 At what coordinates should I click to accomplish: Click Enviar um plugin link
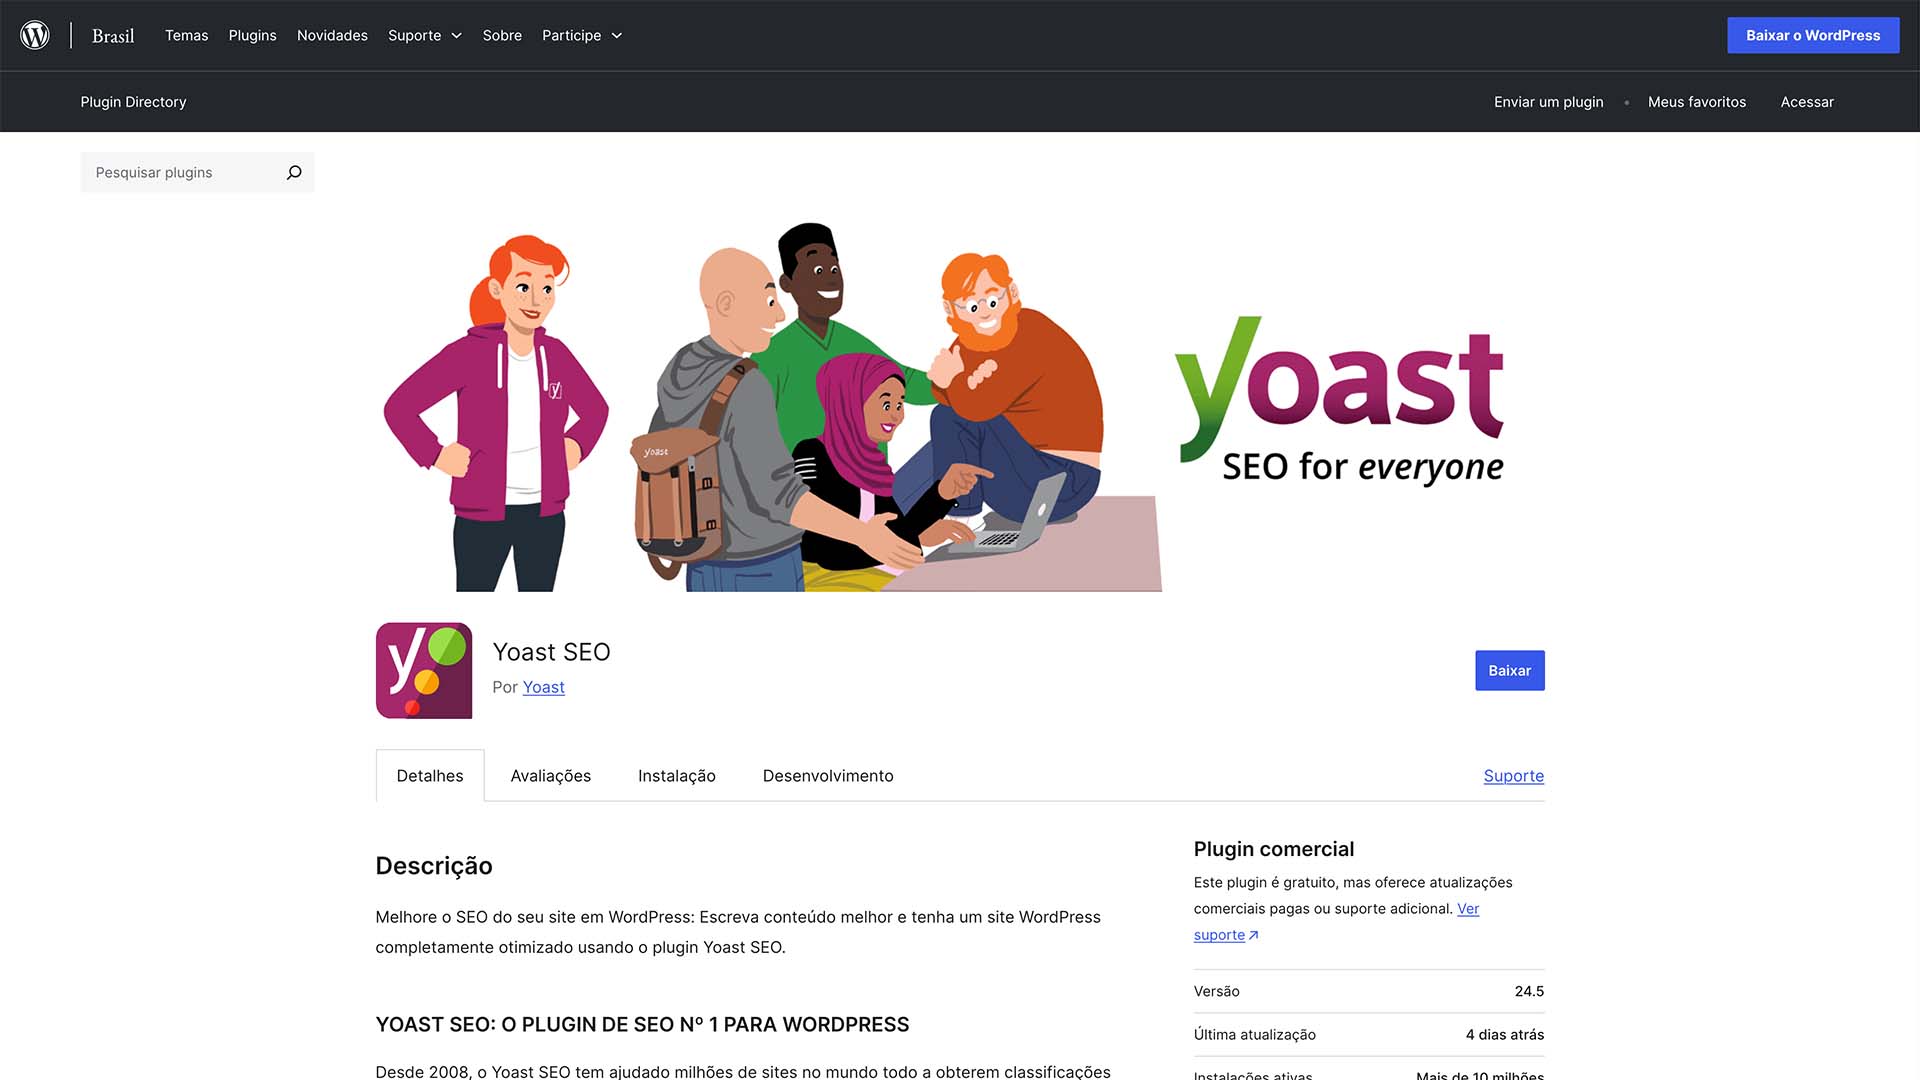1548,102
